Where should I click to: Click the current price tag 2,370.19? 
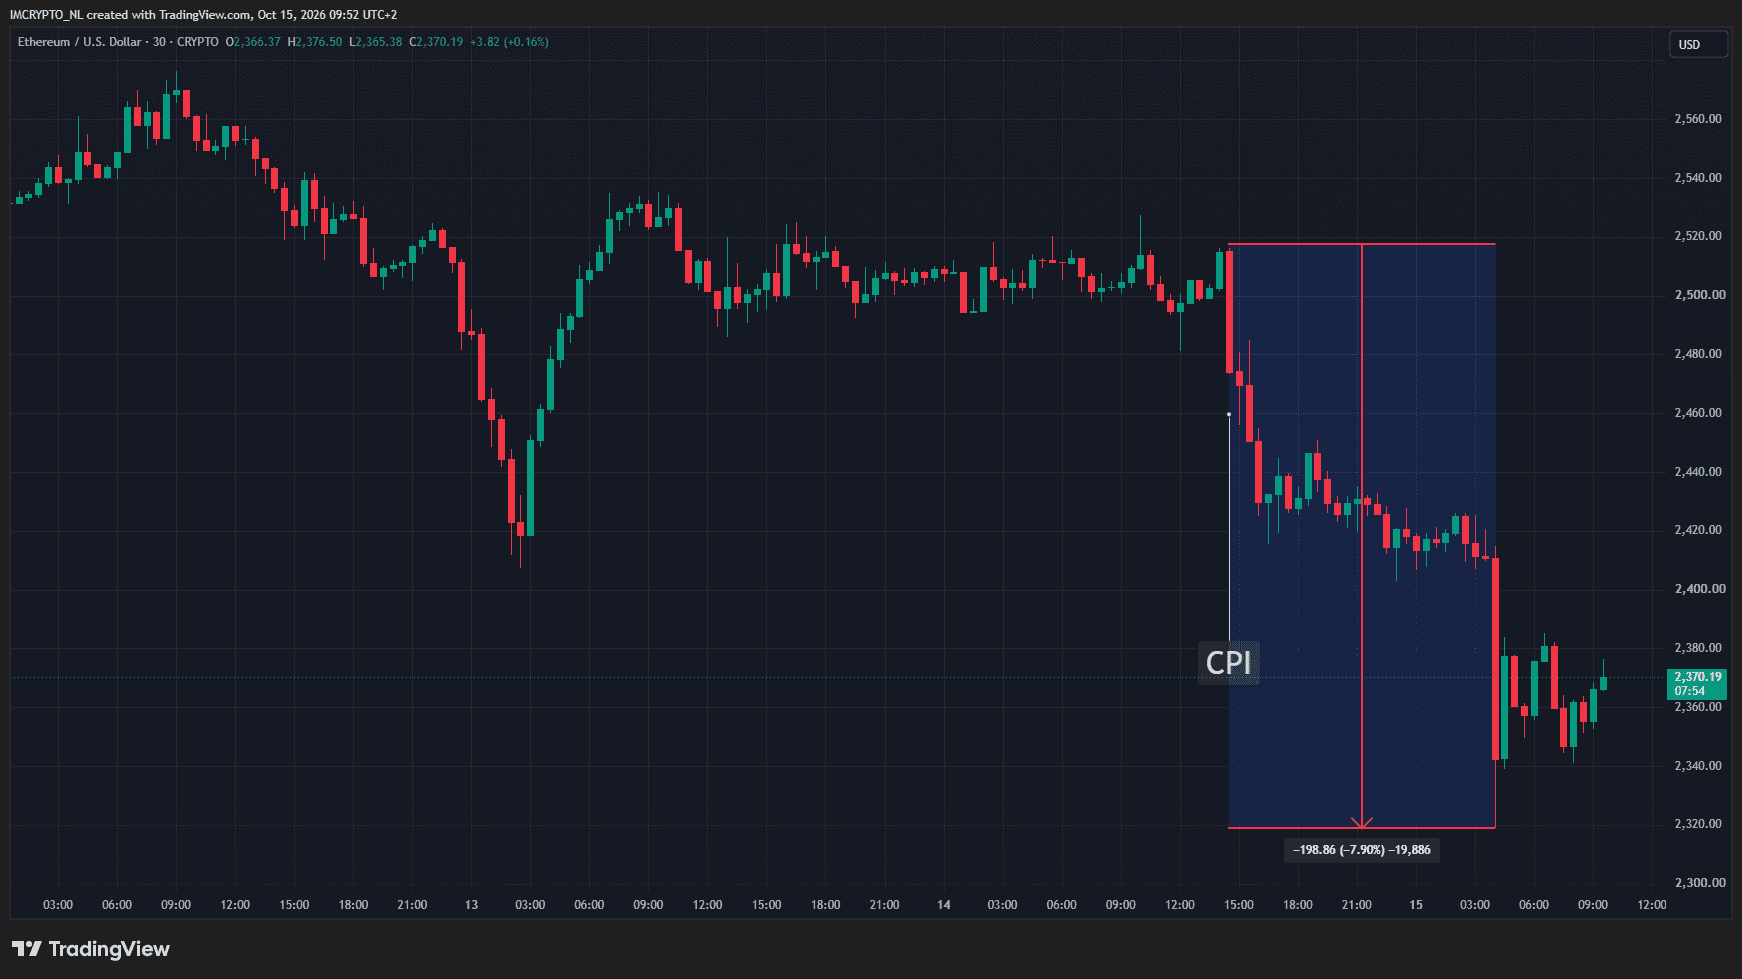click(1698, 684)
